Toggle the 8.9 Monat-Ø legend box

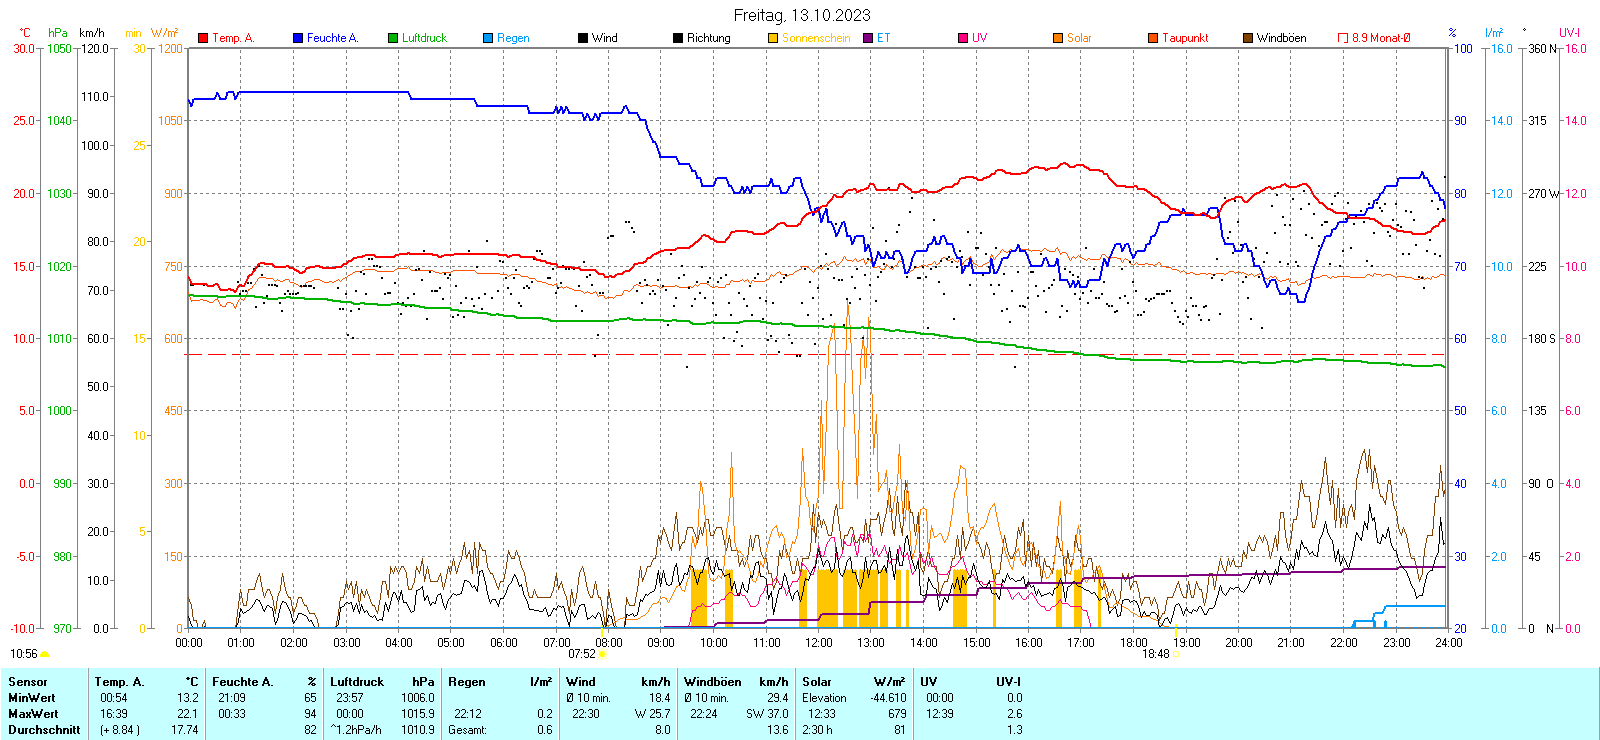coord(1343,38)
